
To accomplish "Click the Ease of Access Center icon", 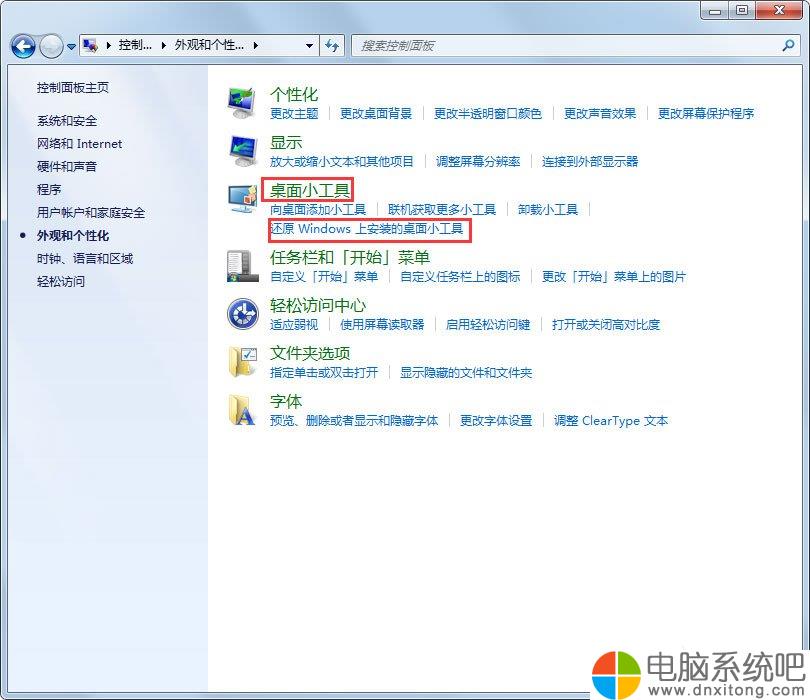I will [x=243, y=314].
